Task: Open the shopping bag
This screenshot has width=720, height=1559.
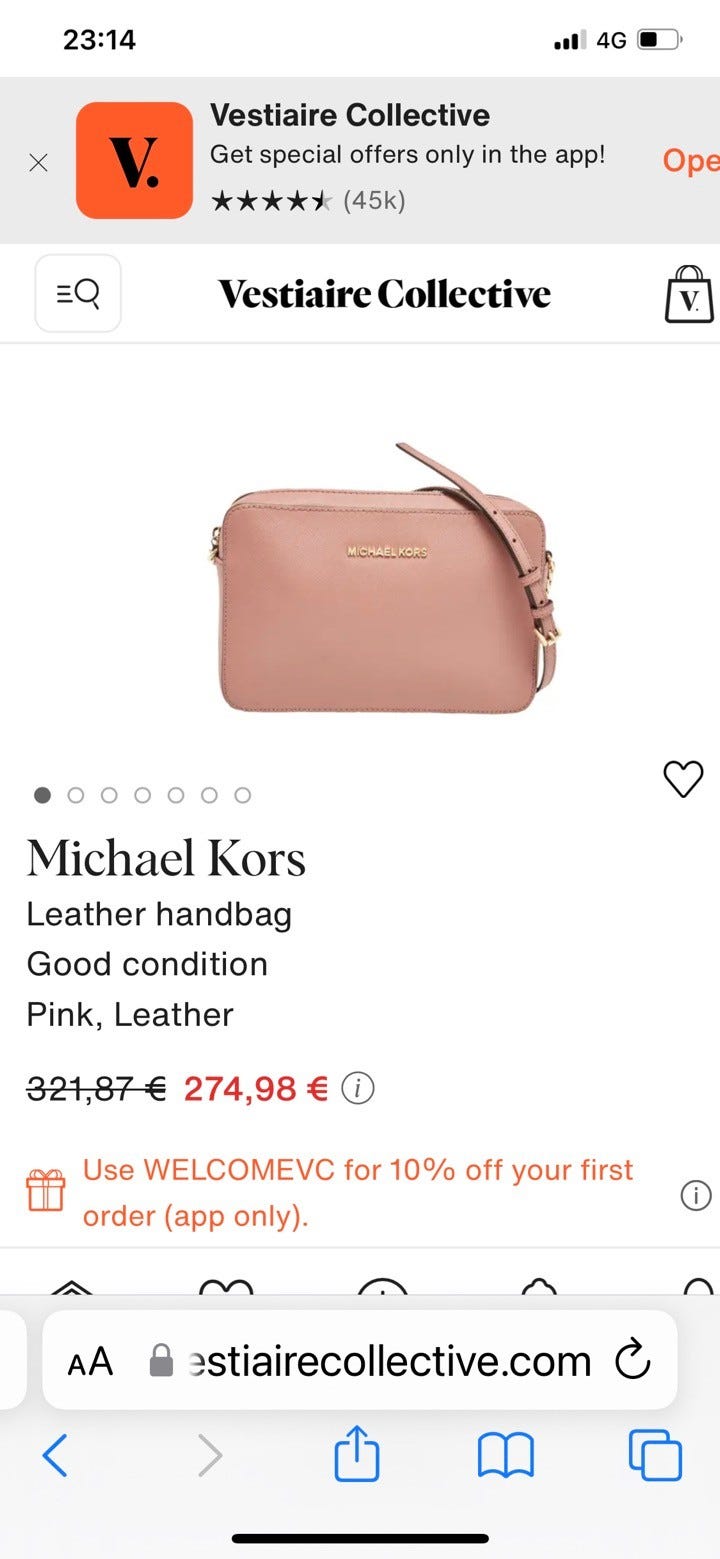Action: click(689, 294)
